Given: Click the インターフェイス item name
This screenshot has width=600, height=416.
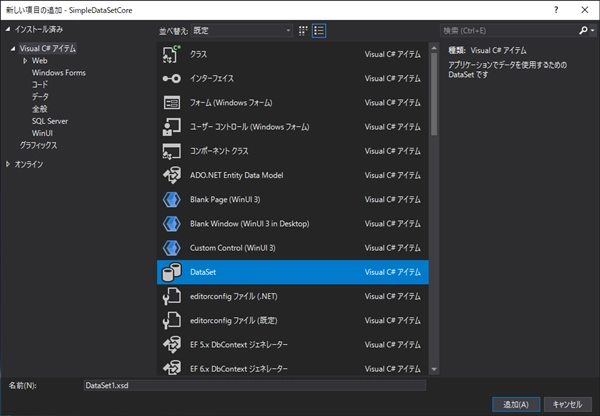Looking at the screenshot, I should point(212,78).
